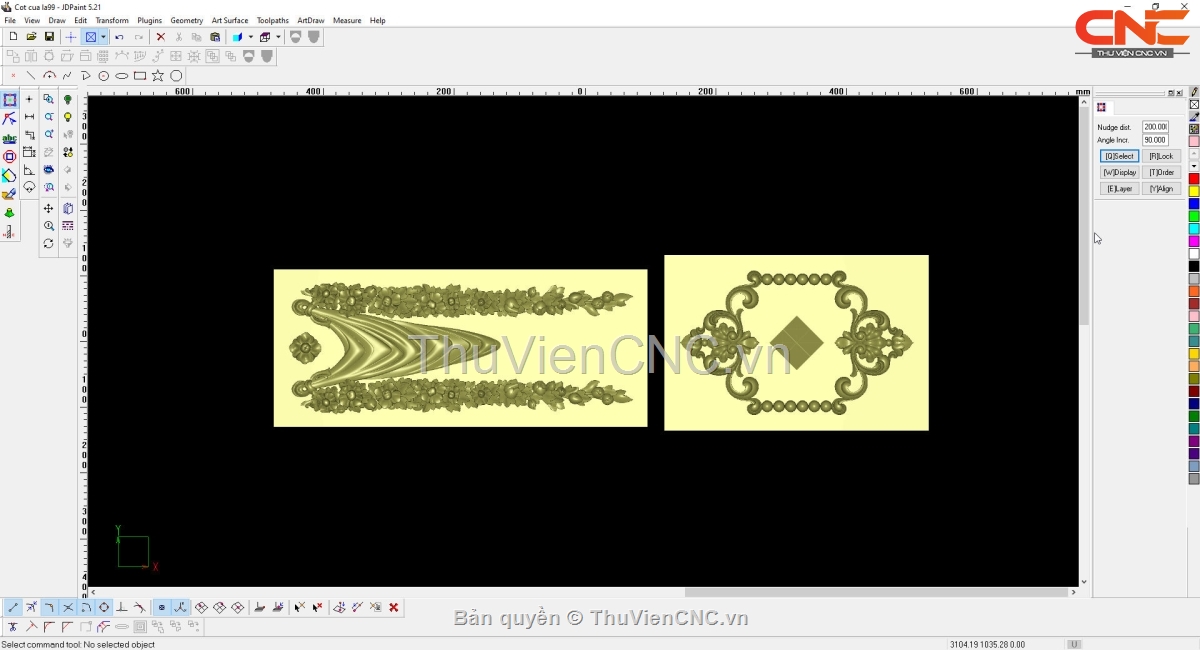The height and width of the screenshot is (650, 1200).
Task: Select the rectangle drawing tool
Action: click(x=140, y=76)
